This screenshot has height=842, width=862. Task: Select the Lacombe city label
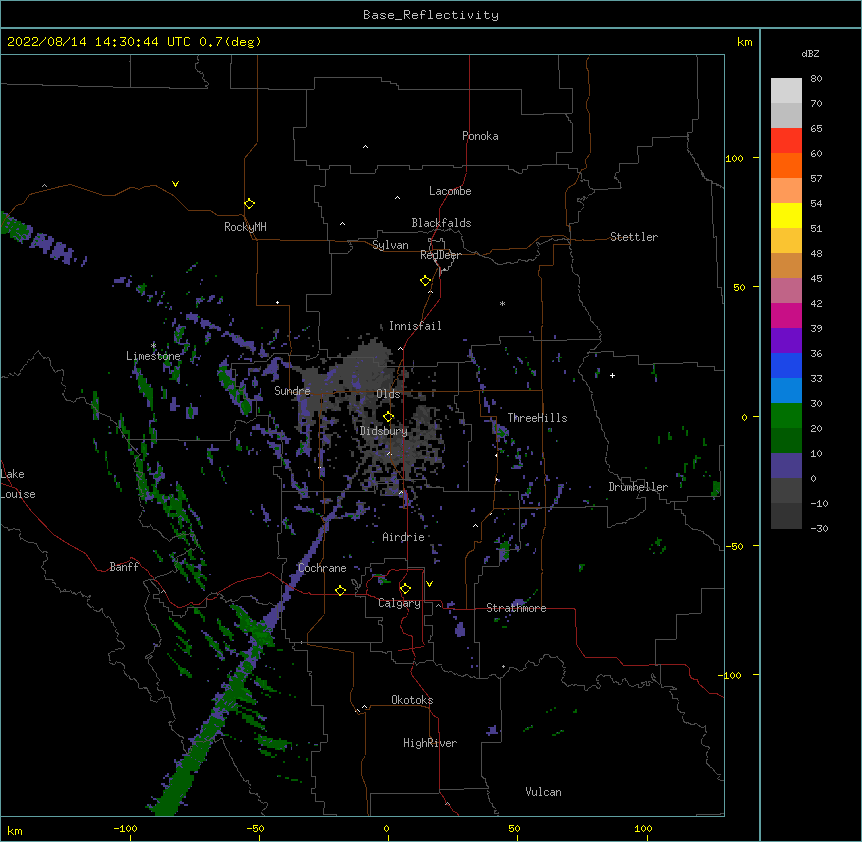(450, 191)
